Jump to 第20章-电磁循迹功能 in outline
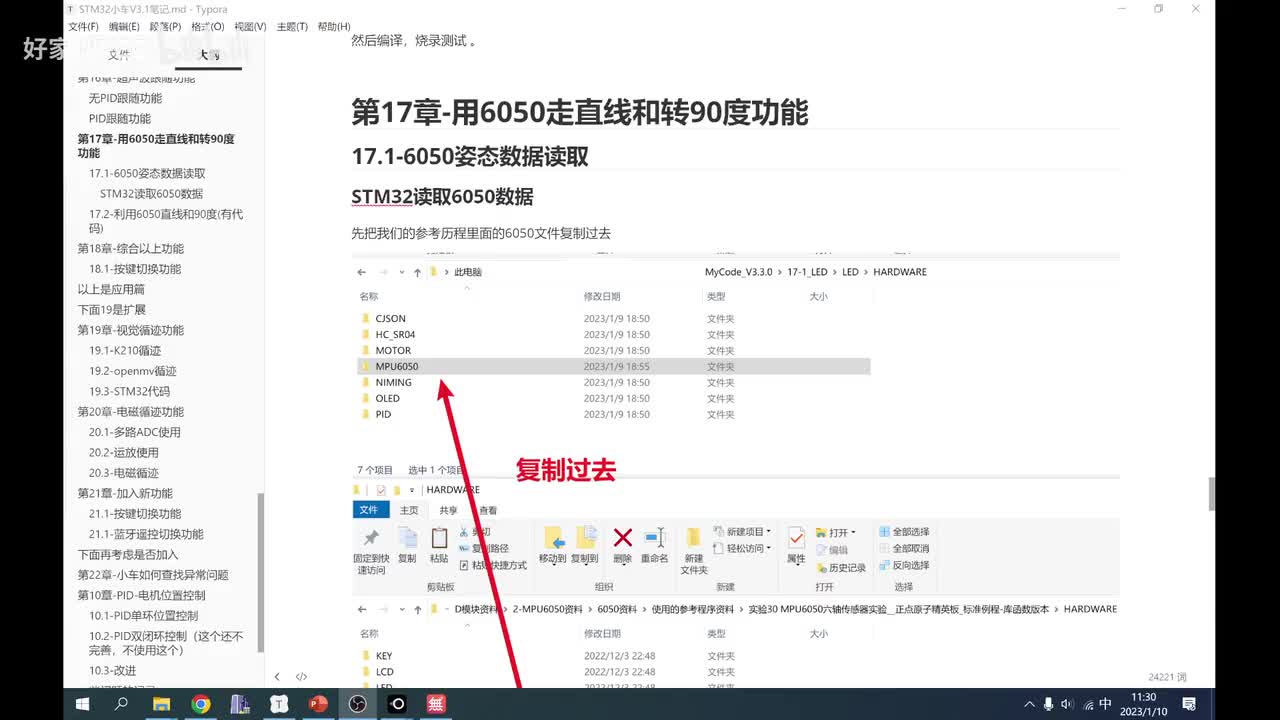This screenshot has height=720, width=1280. coord(130,411)
